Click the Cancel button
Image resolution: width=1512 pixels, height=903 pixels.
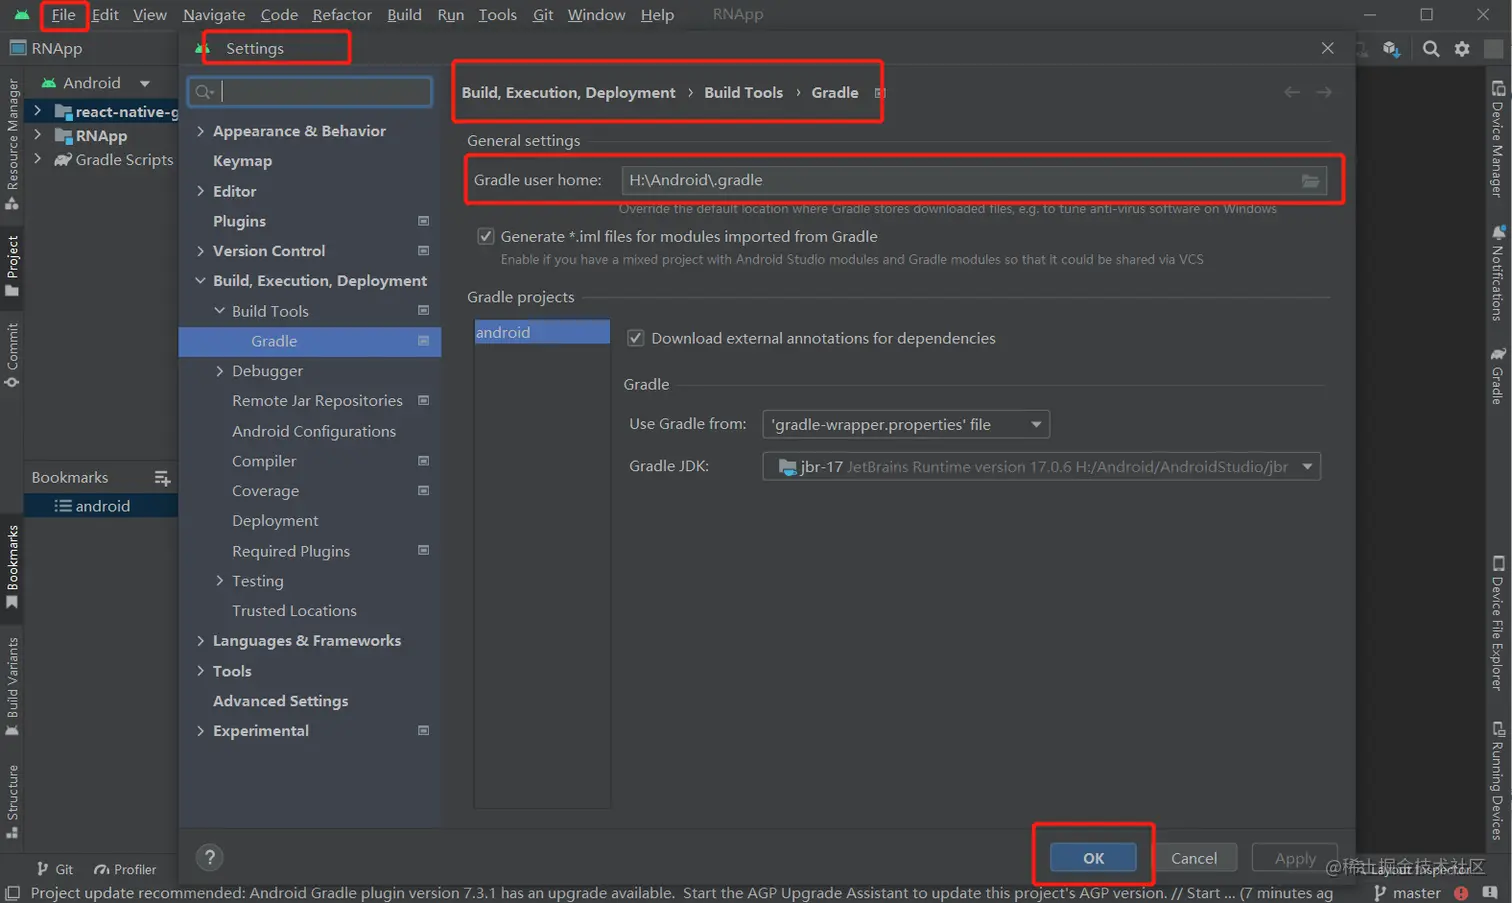pos(1194,858)
